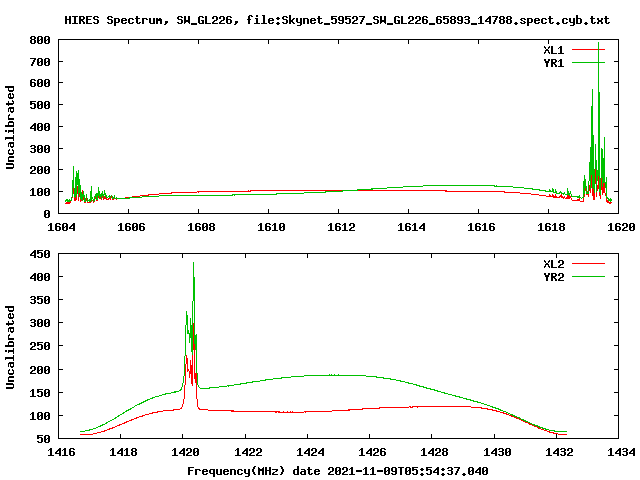Viewport: 640px width, 480px height.
Task: Click the 1432 frequency tick label
Action: (559, 452)
